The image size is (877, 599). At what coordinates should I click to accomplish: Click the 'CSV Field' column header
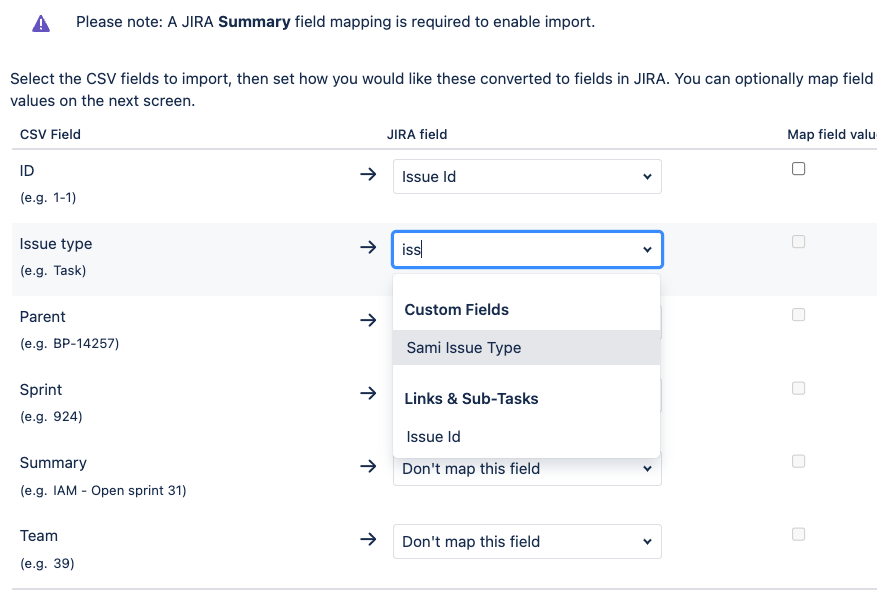(x=50, y=135)
